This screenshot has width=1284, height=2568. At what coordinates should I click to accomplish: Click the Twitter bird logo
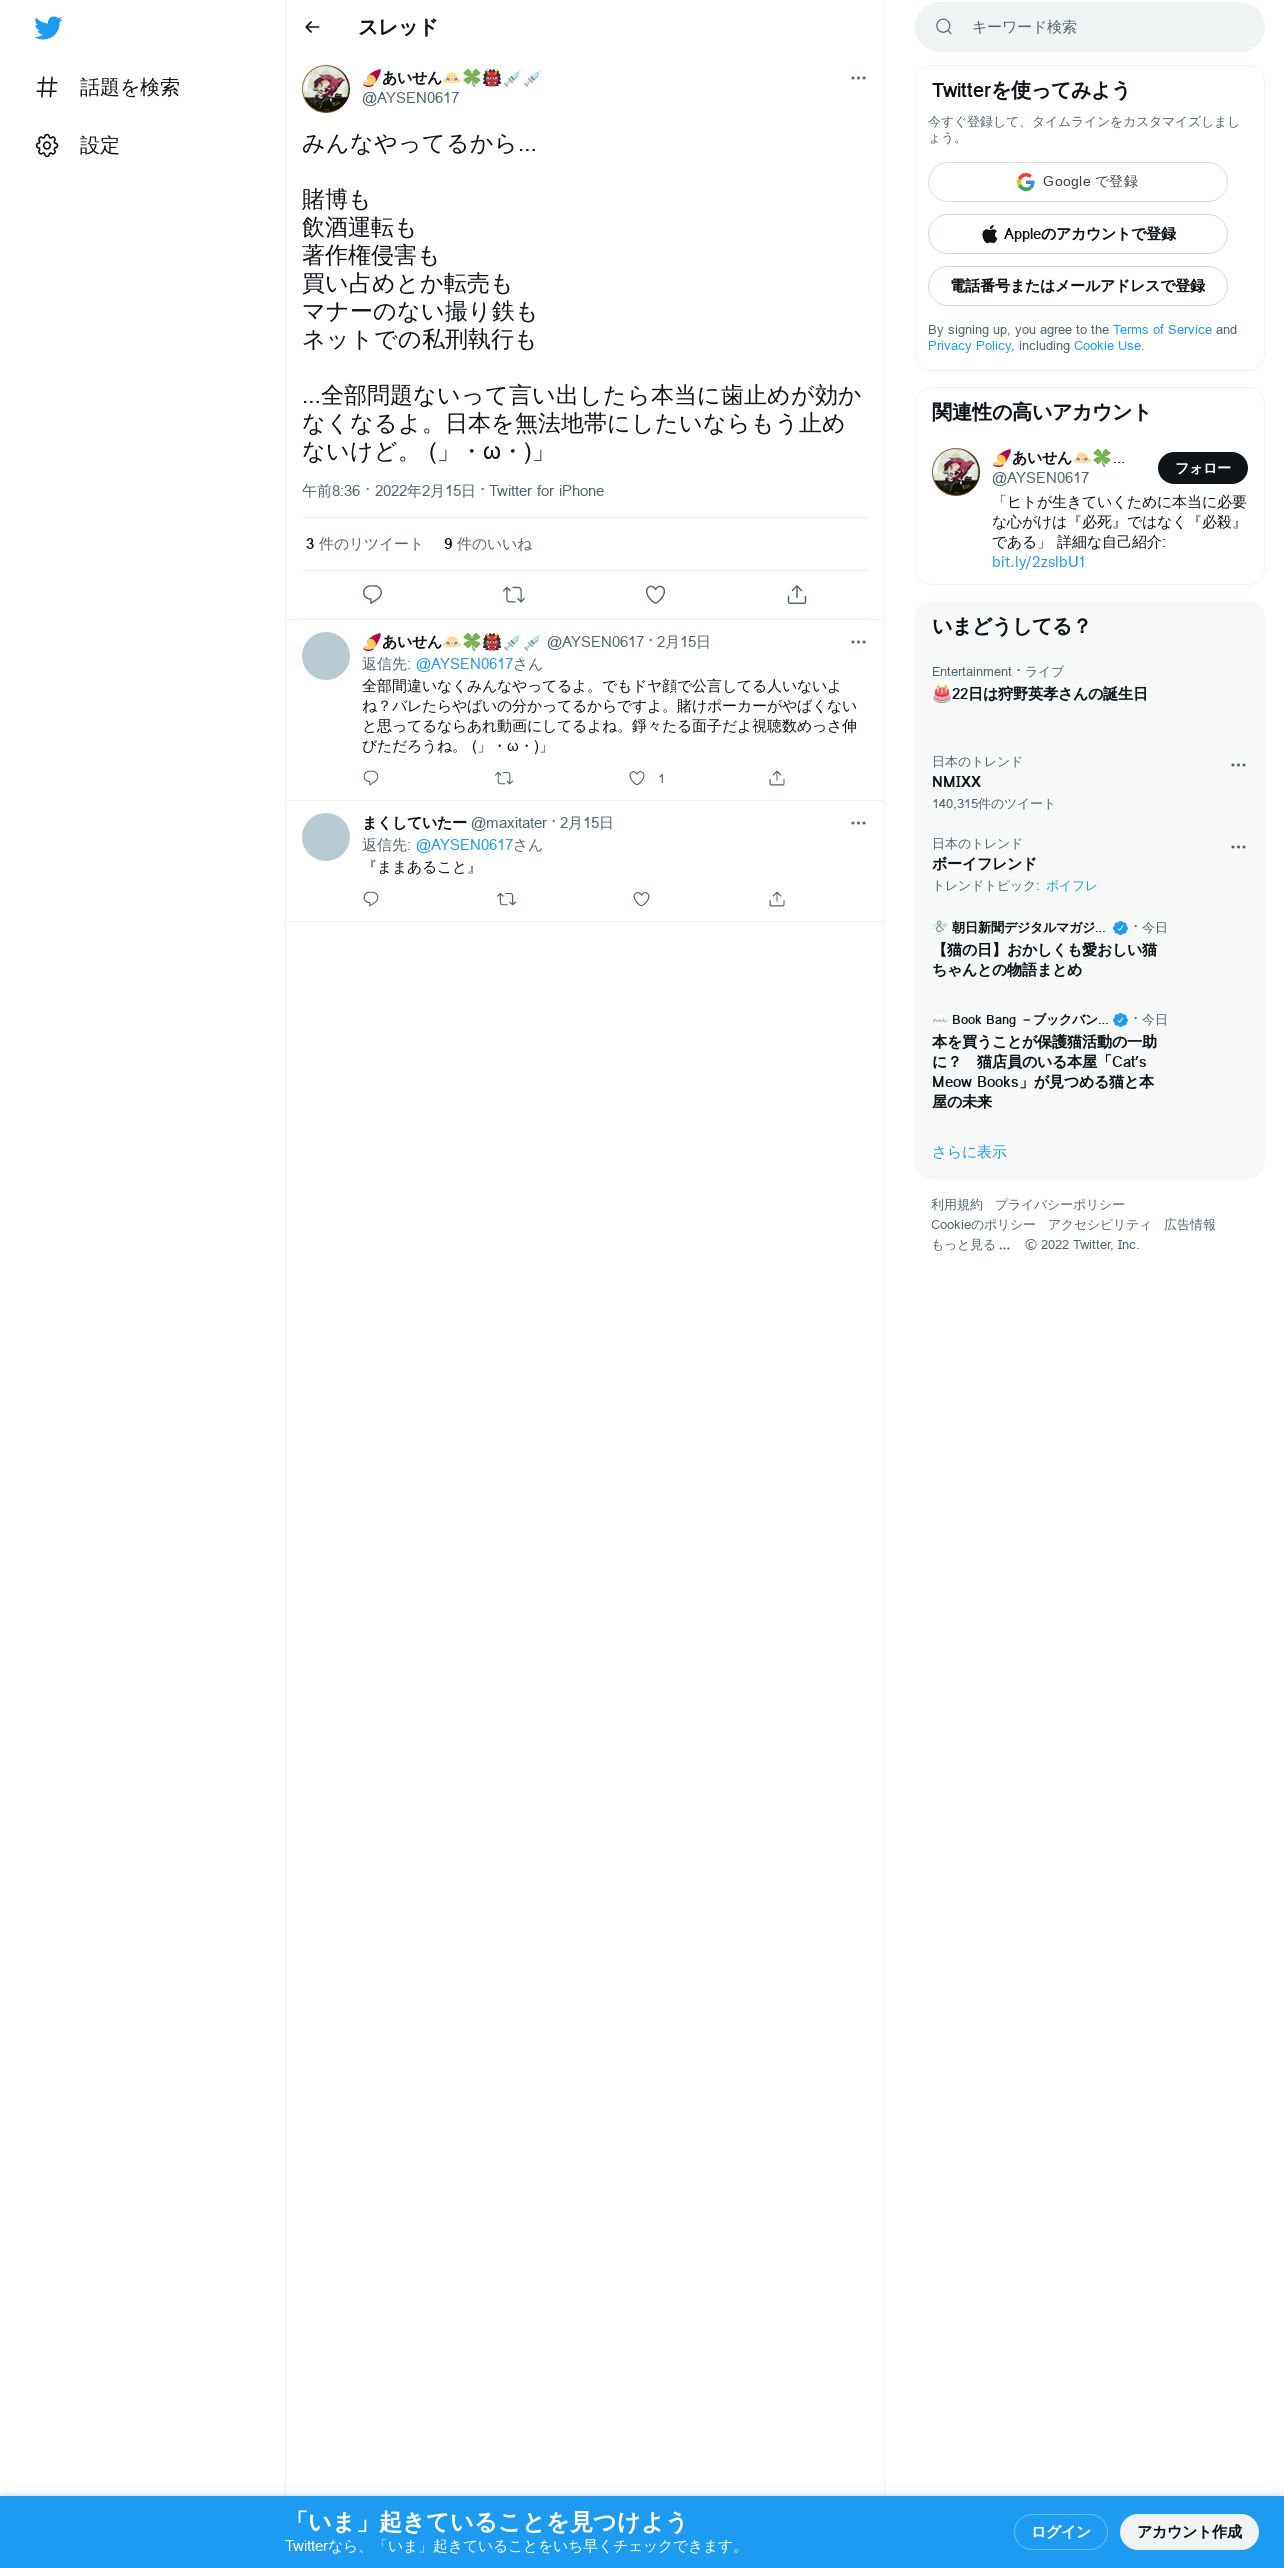48,28
